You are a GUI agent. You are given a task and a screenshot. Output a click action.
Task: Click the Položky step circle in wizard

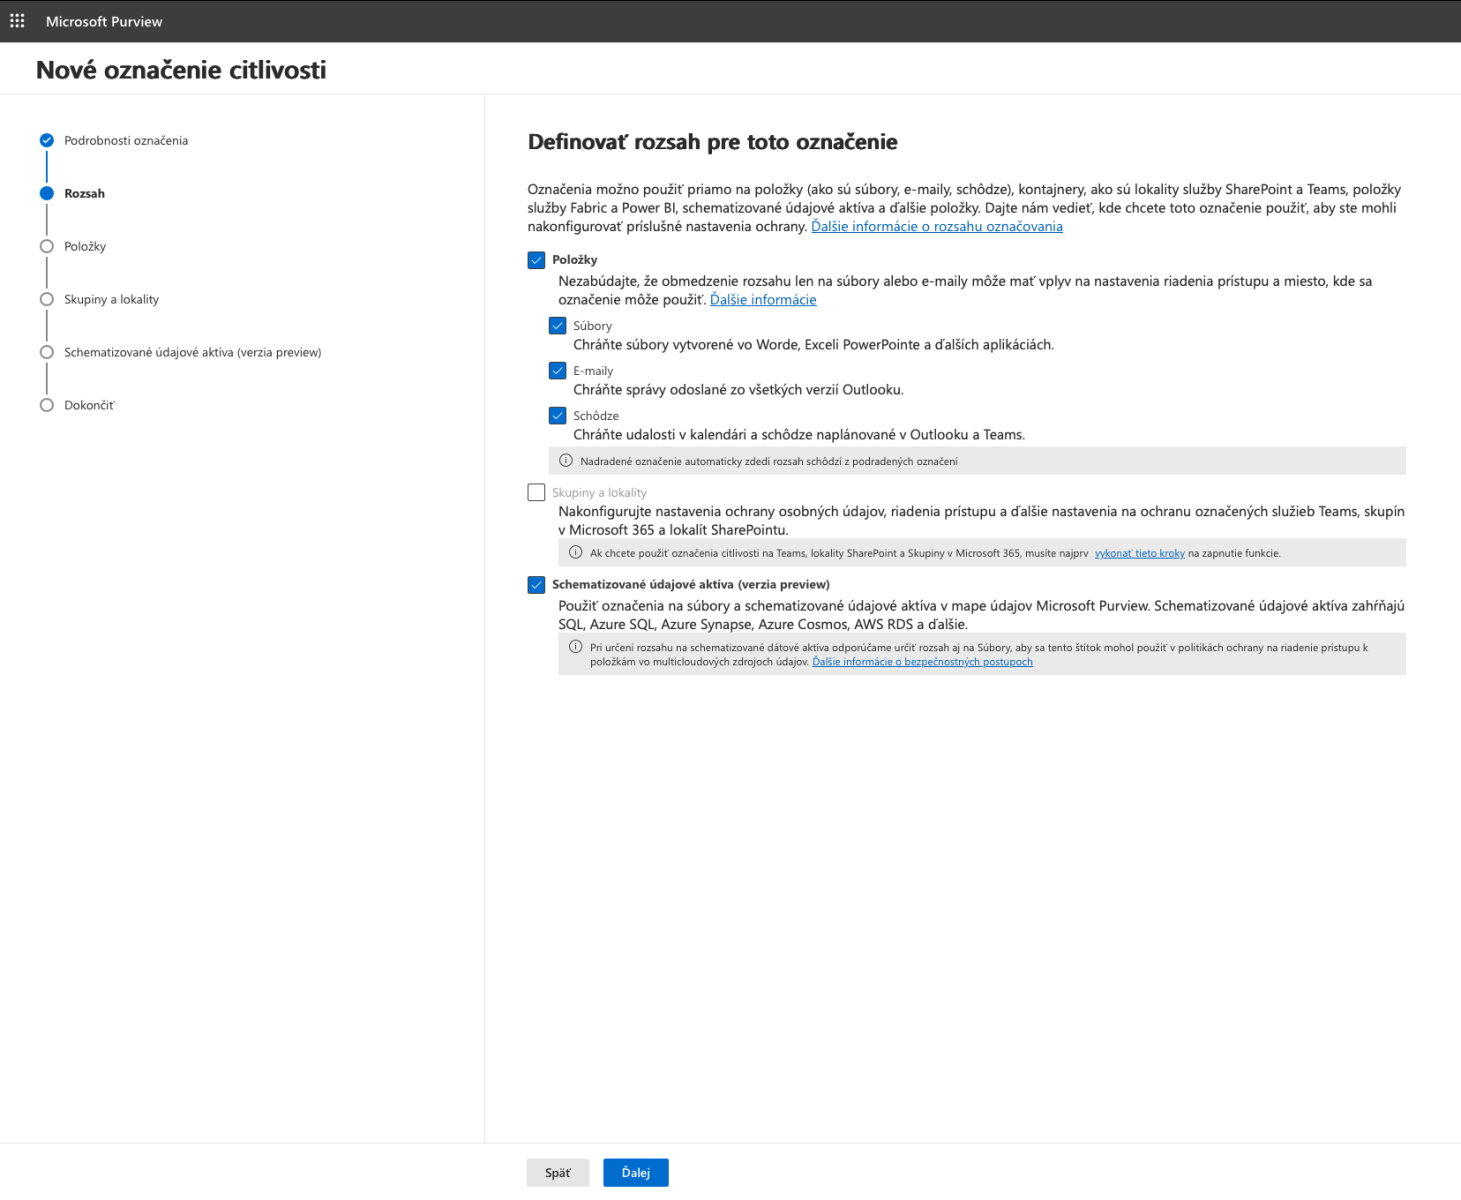click(x=46, y=246)
